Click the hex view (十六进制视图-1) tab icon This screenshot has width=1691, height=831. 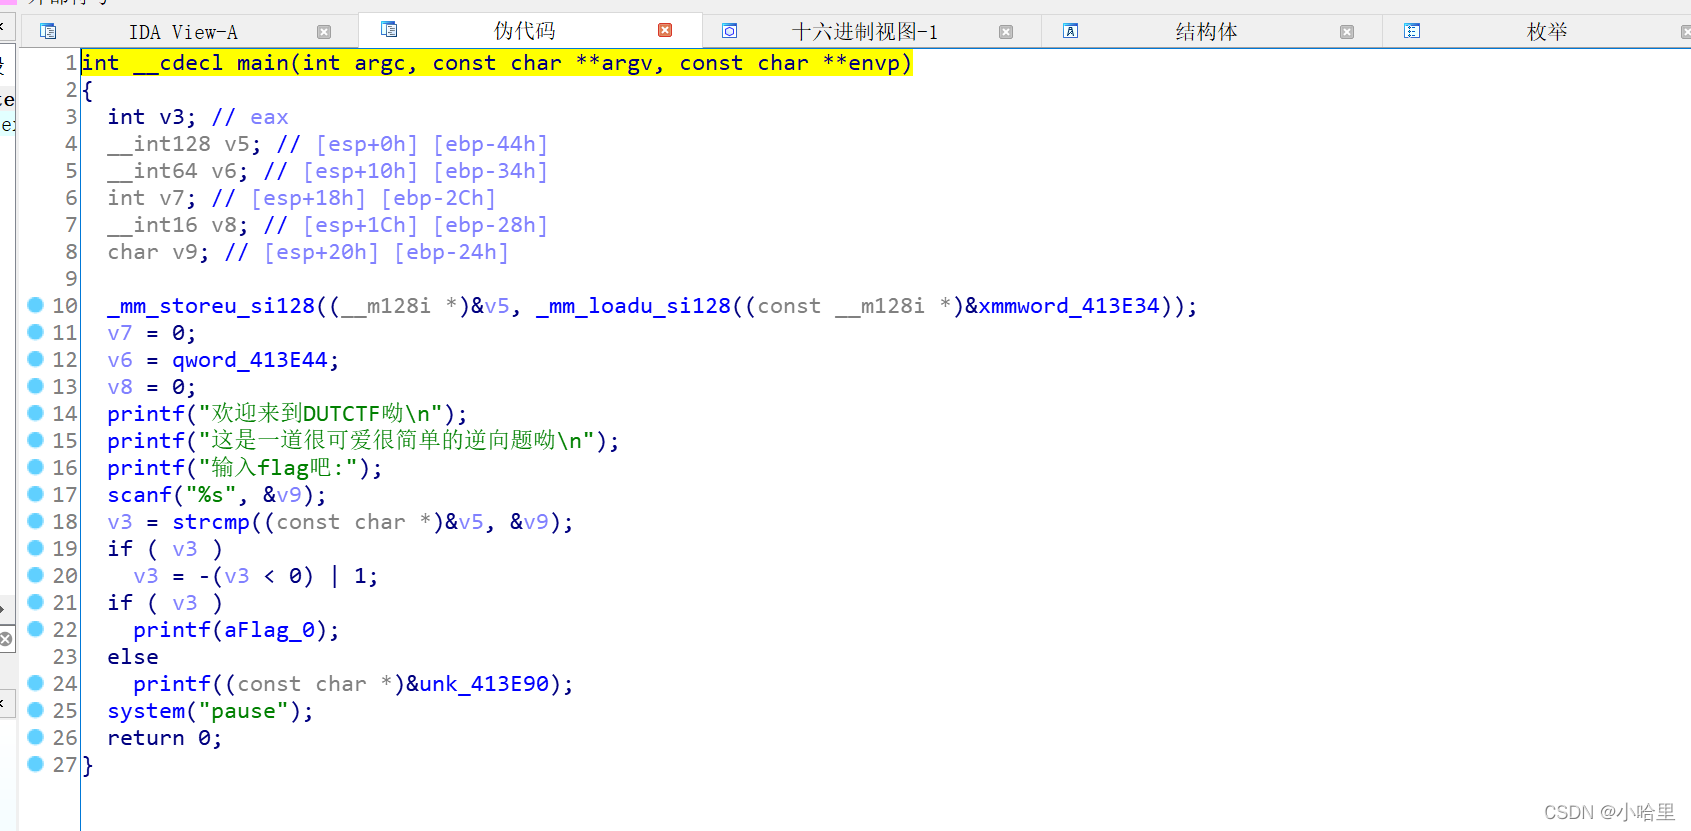(x=730, y=31)
